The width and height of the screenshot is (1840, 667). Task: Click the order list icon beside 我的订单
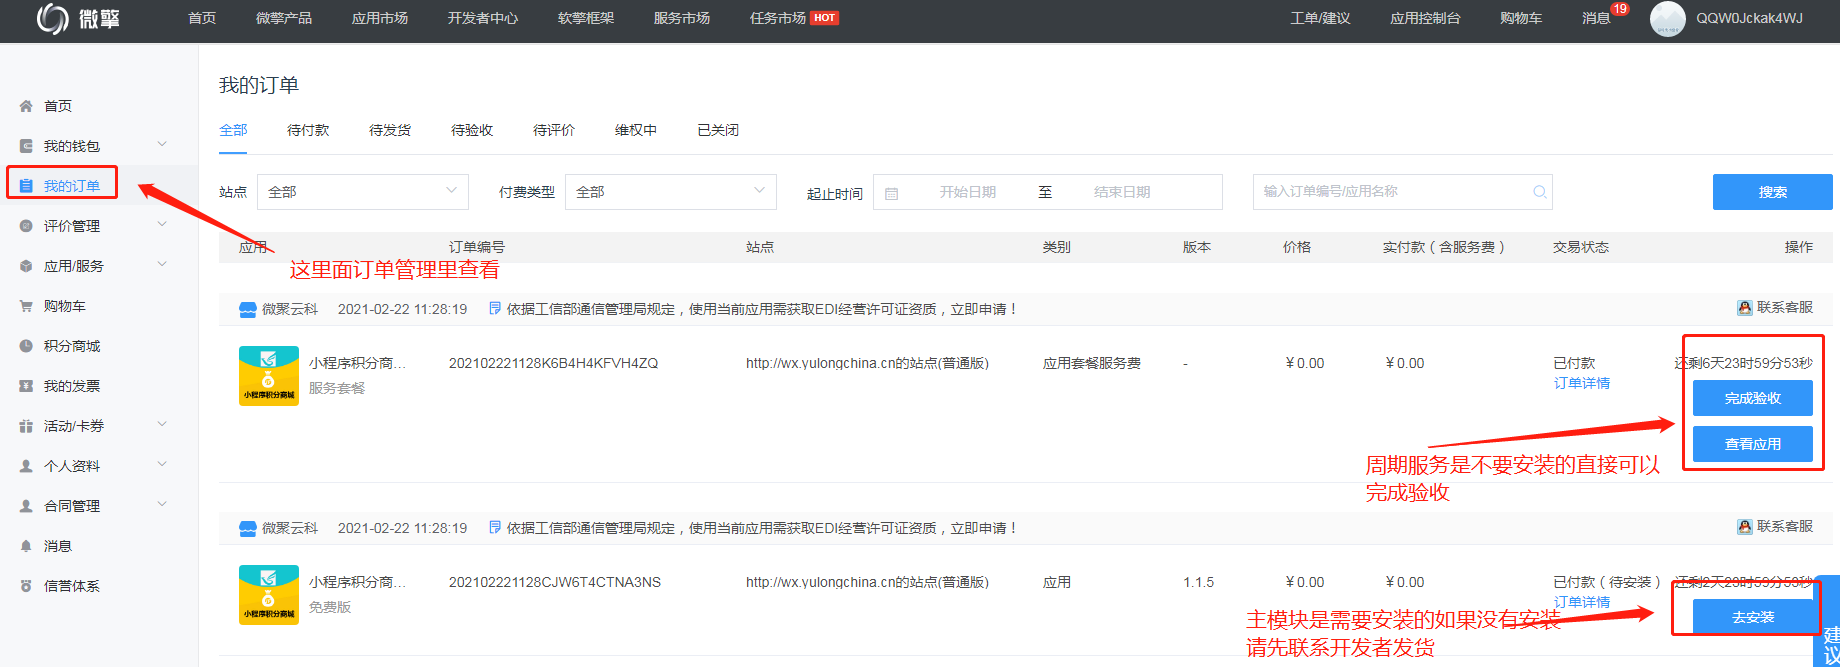pos(26,186)
